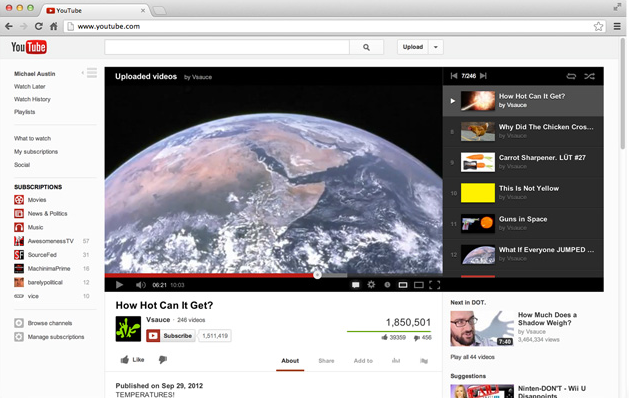Screen dimensions: 629x398
Task: Enter fullscreen mode
Action: coord(434,285)
